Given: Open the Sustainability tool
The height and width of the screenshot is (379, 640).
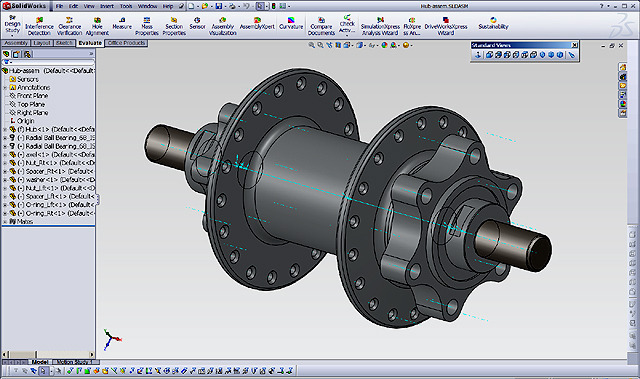Looking at the screenshot, I should (x=493, y=23).
